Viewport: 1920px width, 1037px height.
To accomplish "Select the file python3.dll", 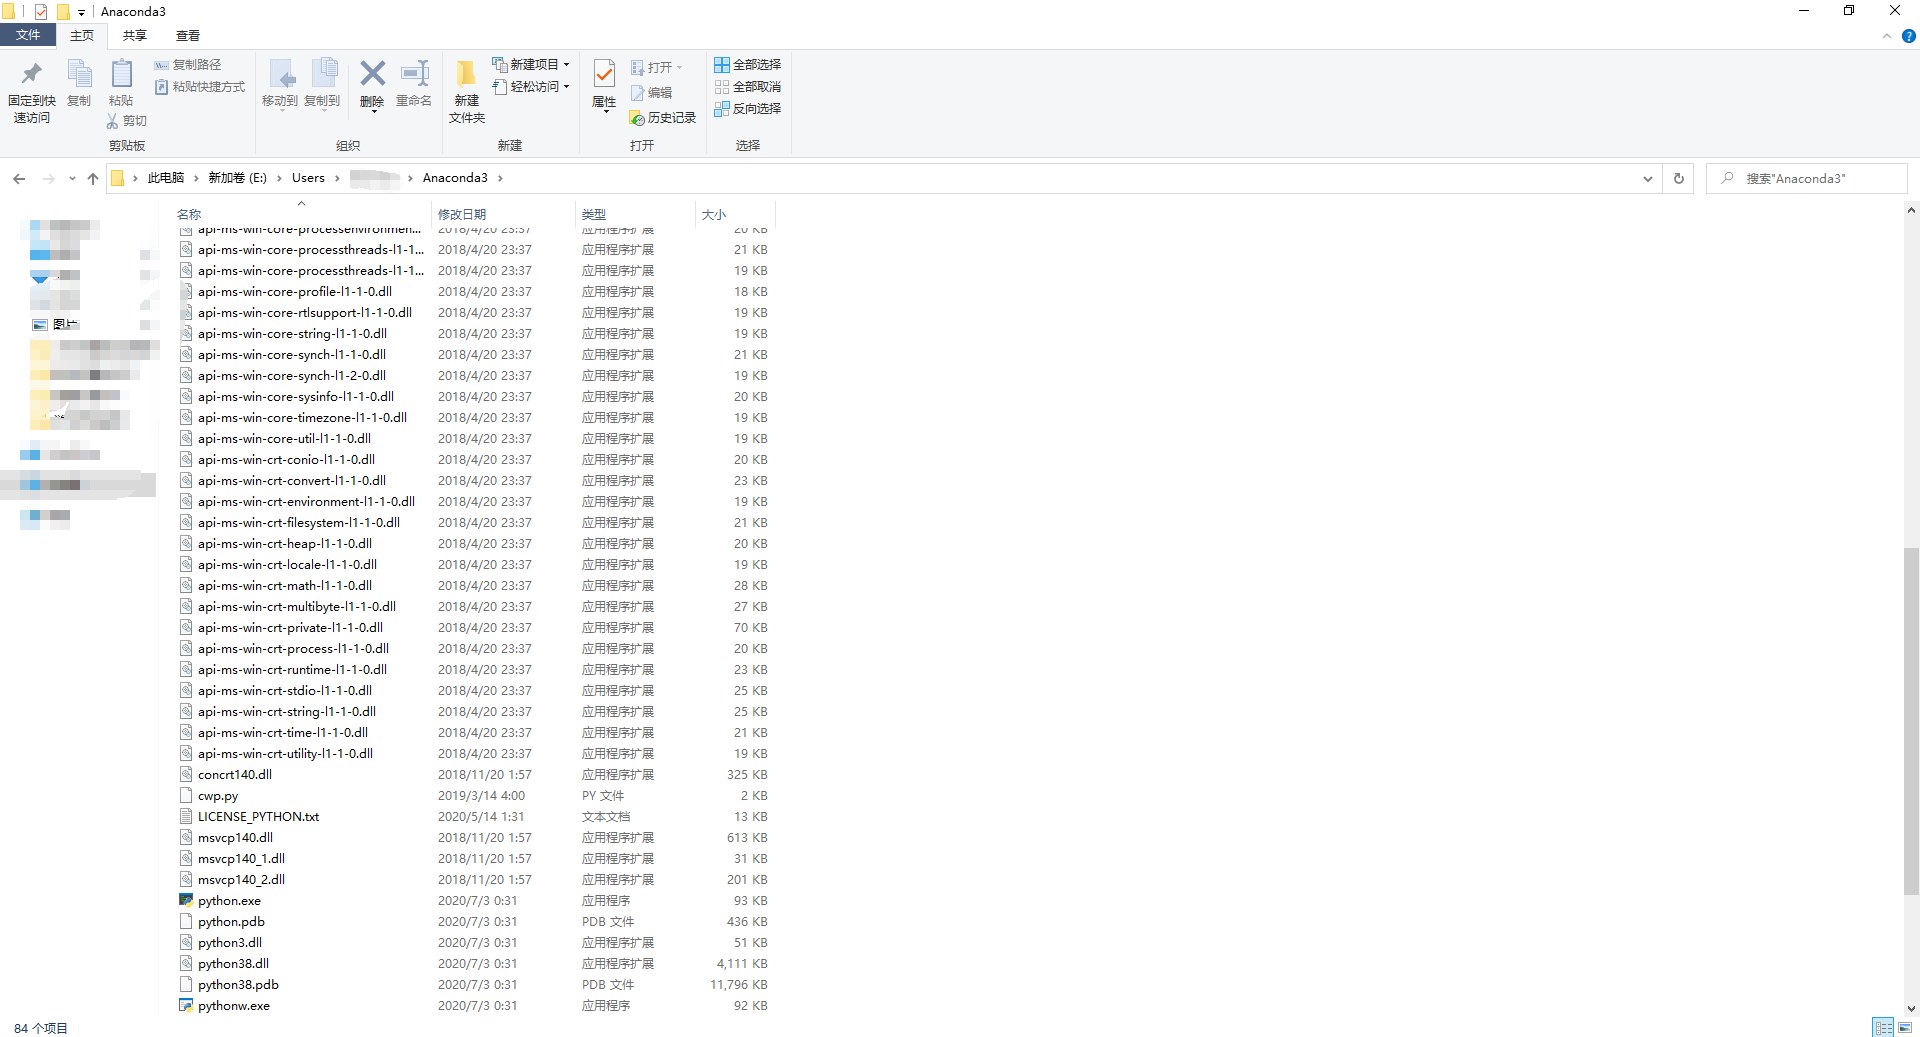I will 230,943.
